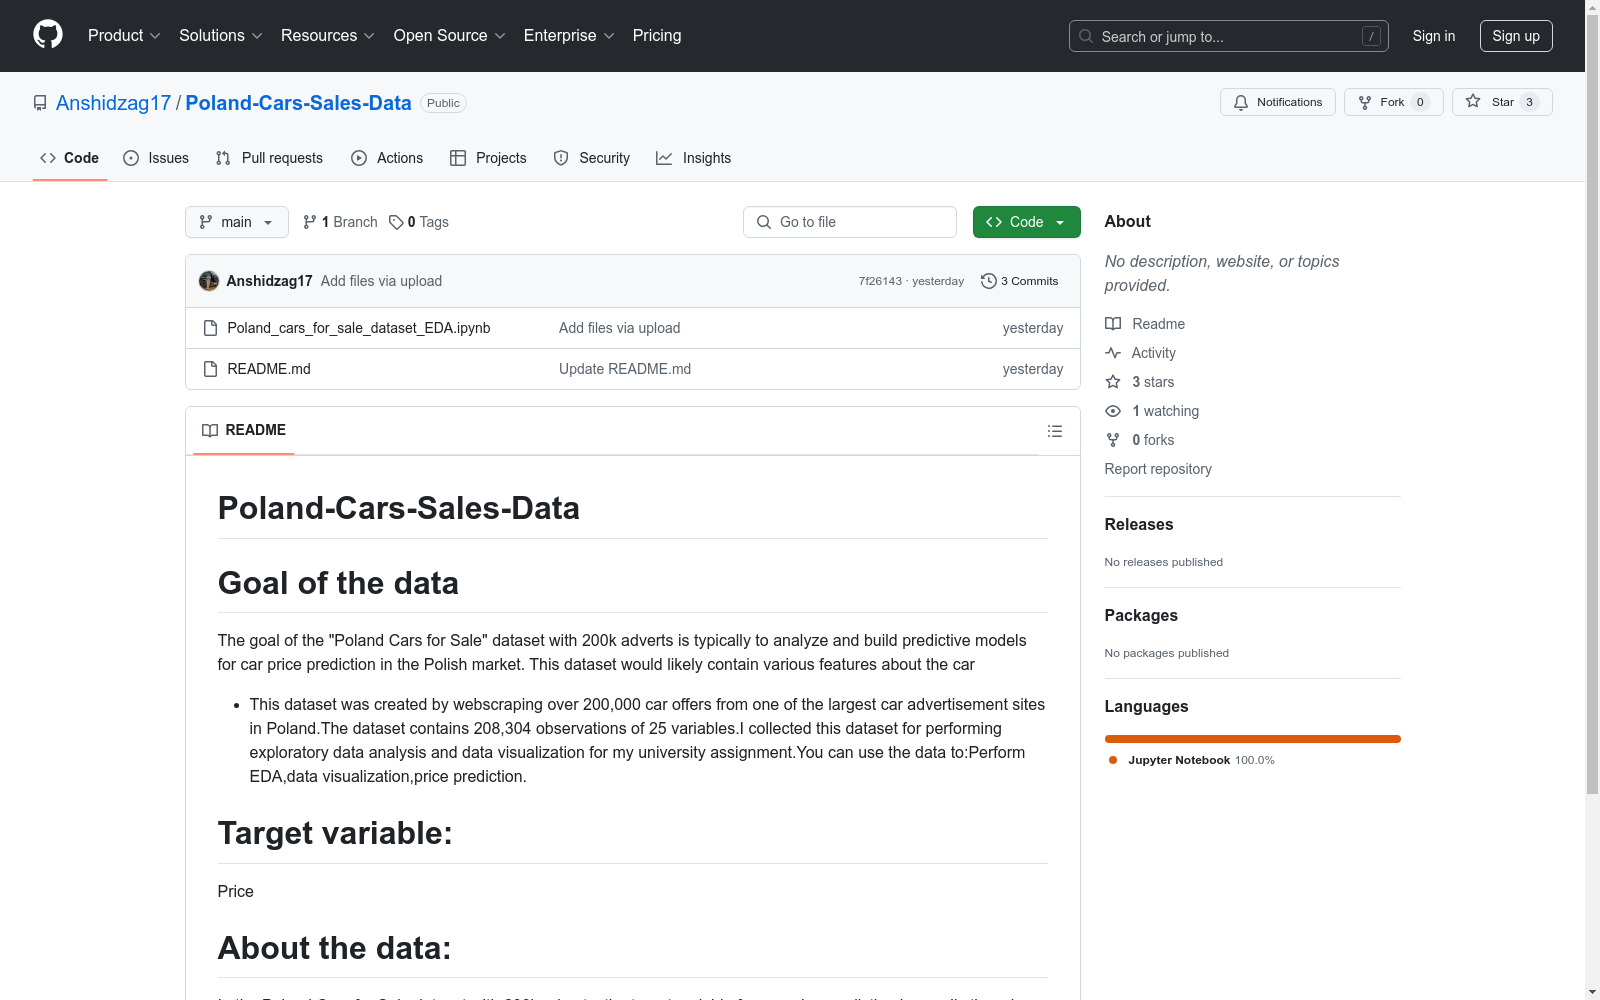The width and height of the screenshot is (1600, 1000).
Task: Open the Resources dropdown menu
Action: (x=328, y=36)
